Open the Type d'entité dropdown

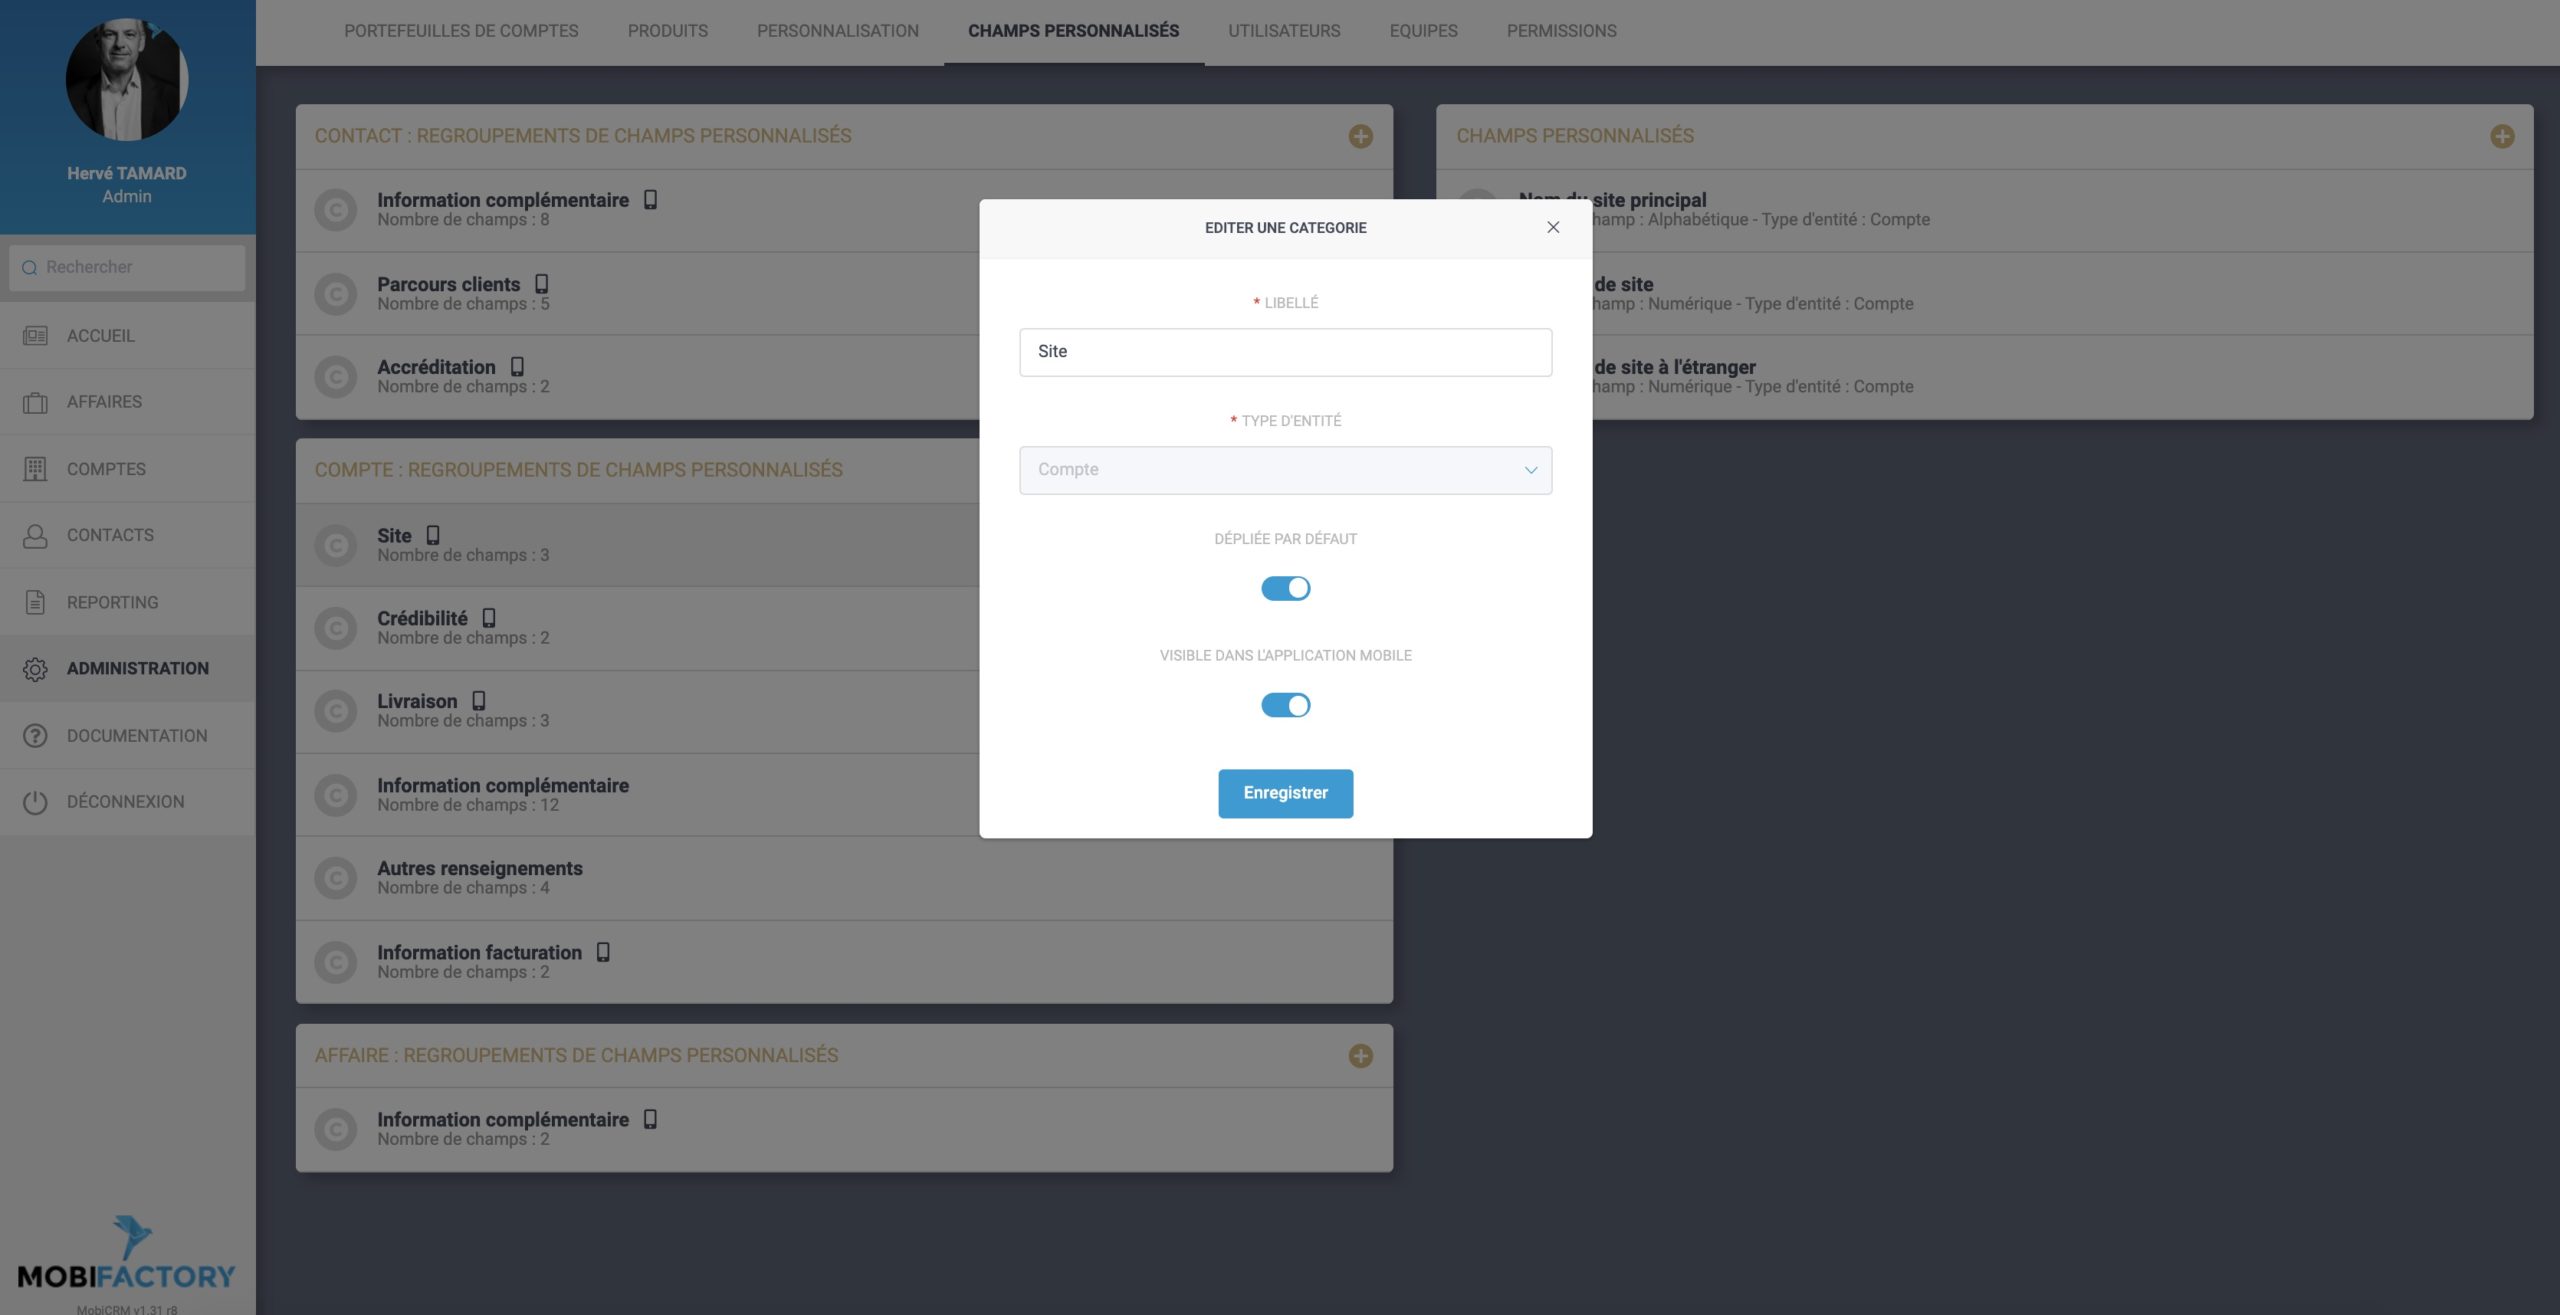pyautogui.click(x=1285, y=470)
